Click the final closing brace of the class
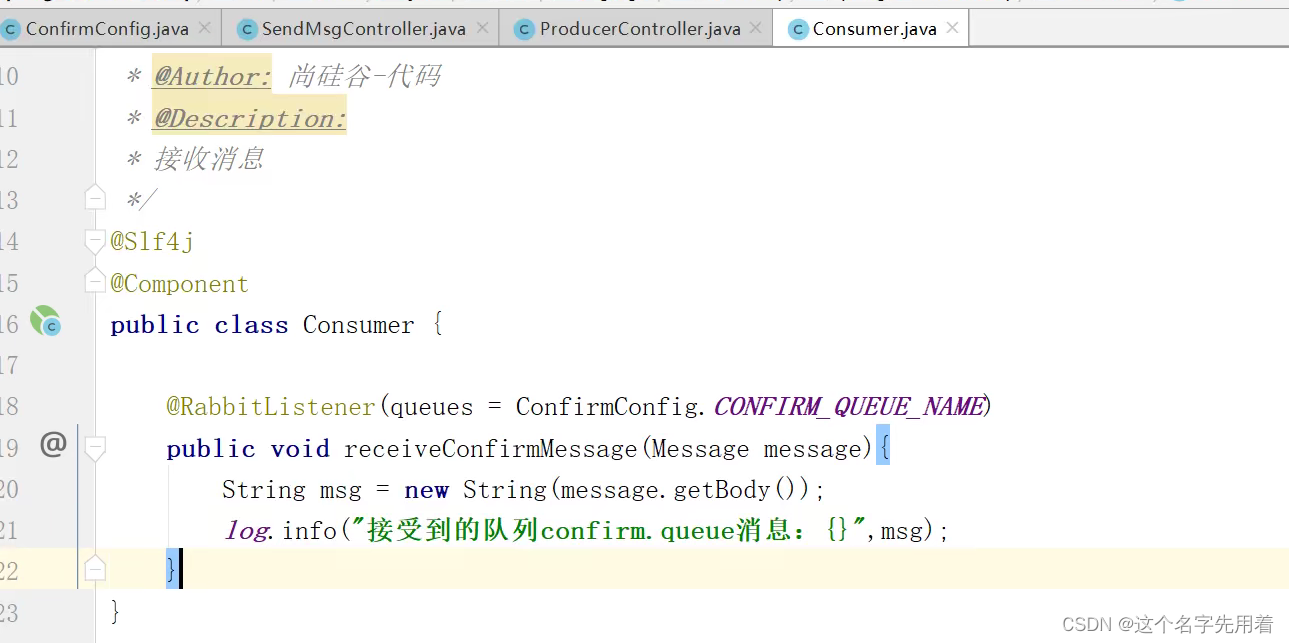 point(115,610)
